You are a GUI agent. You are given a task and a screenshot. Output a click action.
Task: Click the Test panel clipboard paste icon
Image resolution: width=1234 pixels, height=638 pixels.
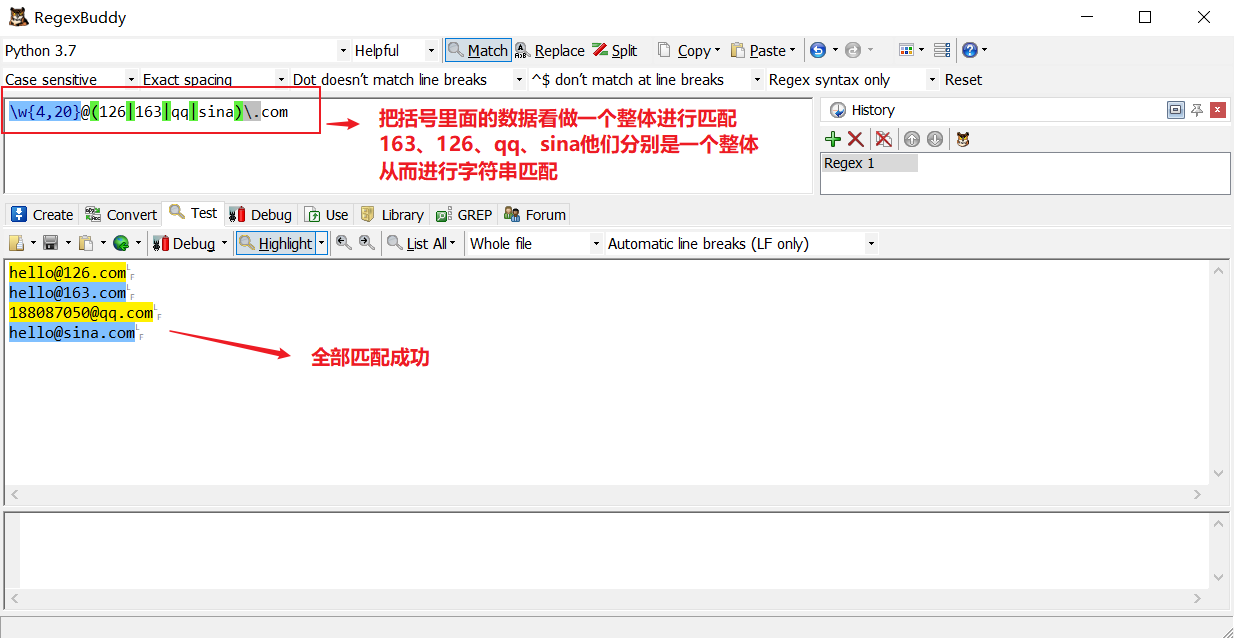click(x=86, y=243)
